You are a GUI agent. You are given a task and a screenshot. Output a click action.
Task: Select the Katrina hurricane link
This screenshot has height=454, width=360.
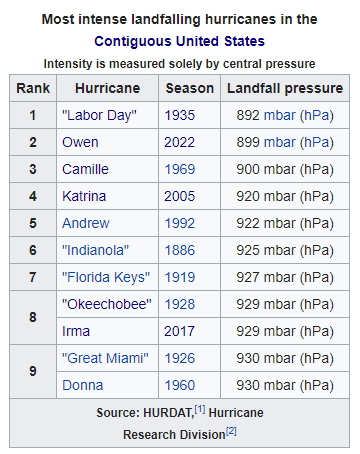pyautogui.click(x=84, y=196)
